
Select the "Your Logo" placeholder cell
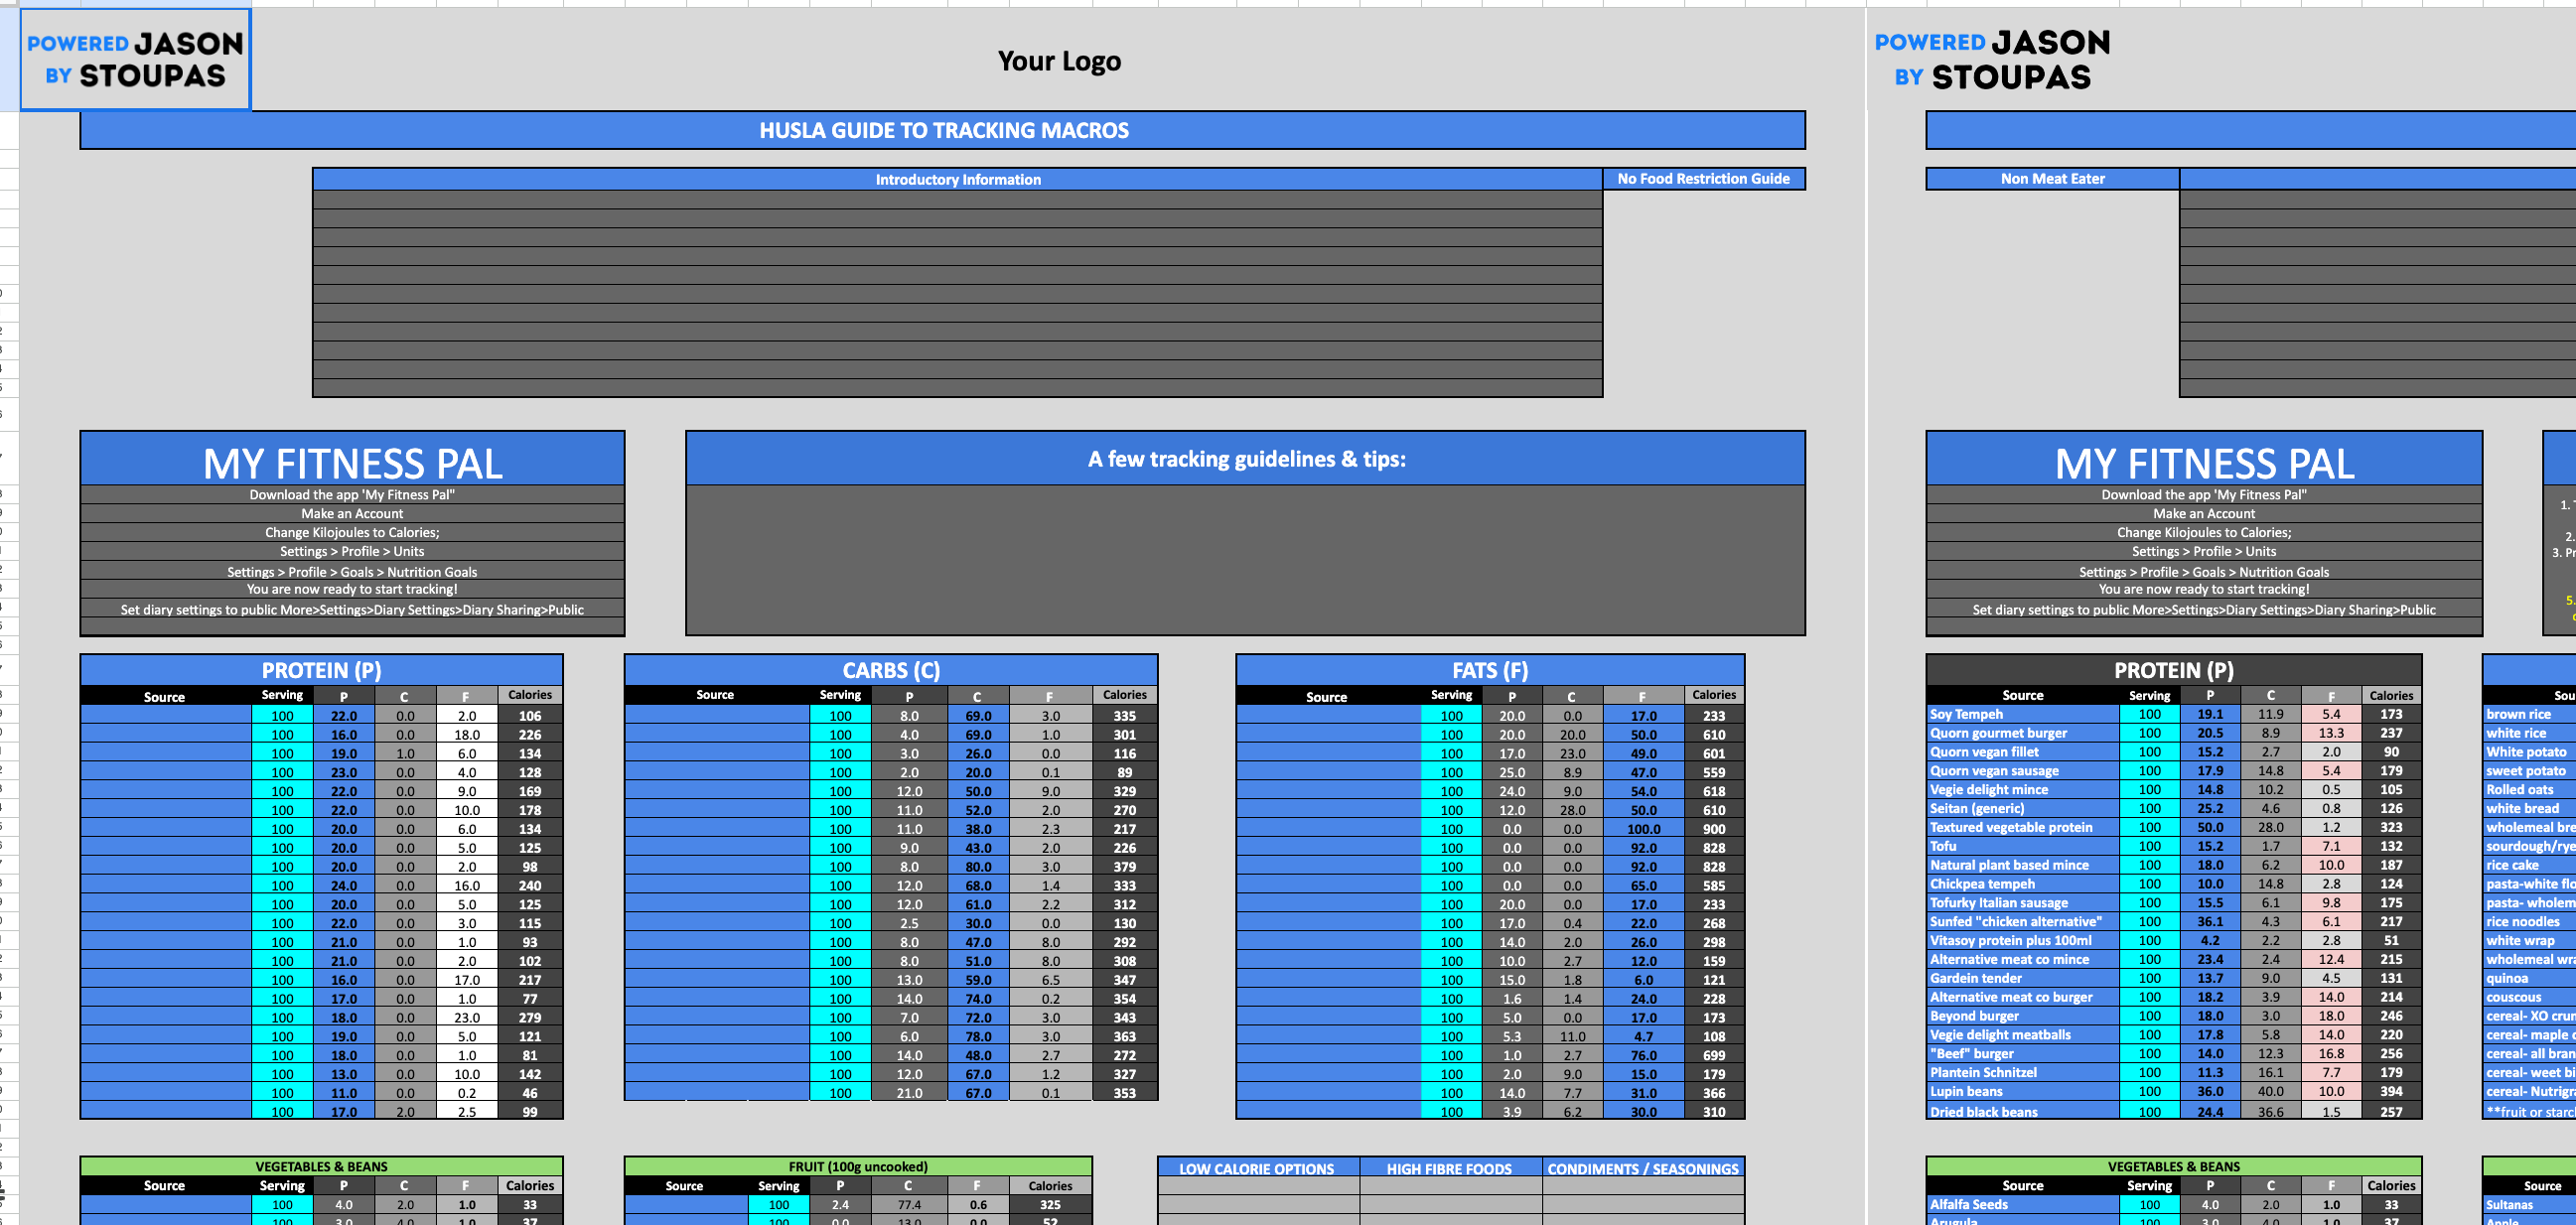pyautogui.click(x=1062, y=60)
